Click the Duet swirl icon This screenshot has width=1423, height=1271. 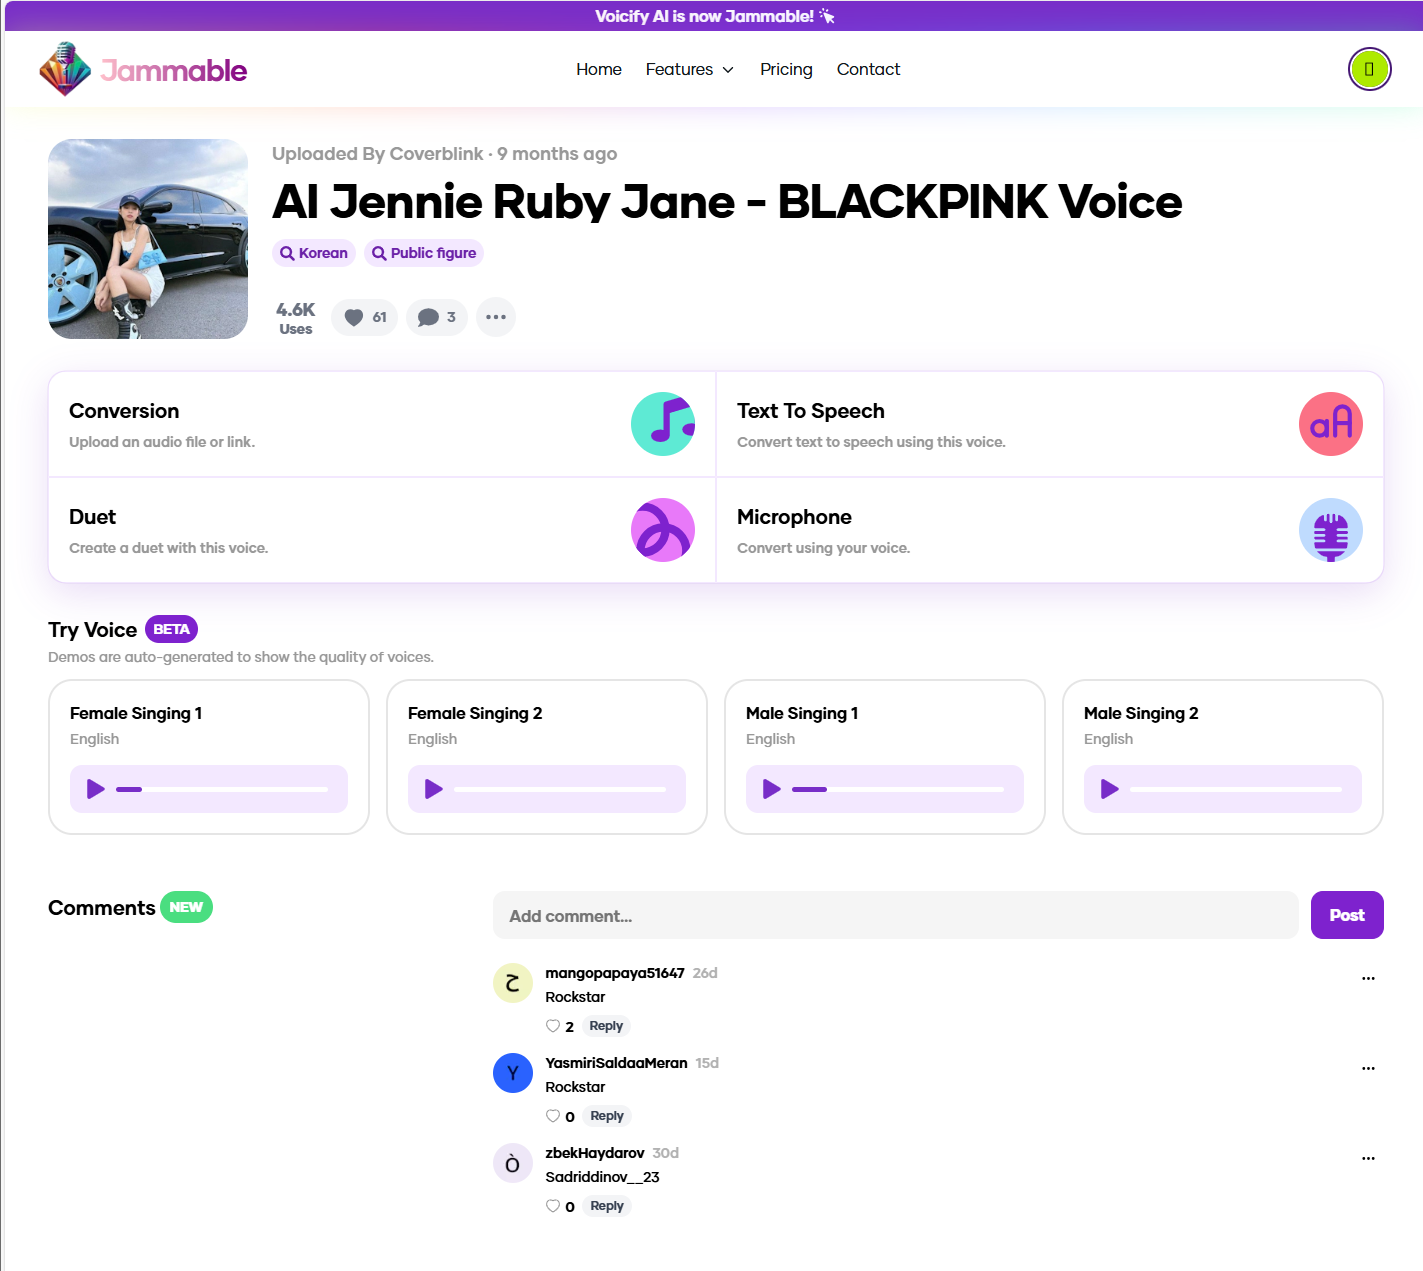coord(663,530)
